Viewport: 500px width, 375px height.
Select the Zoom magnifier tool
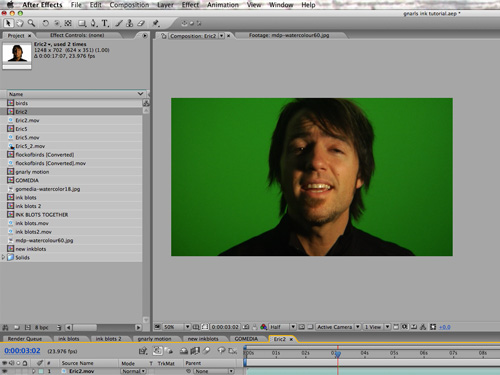pyautogui.click(x=31, y=23)
